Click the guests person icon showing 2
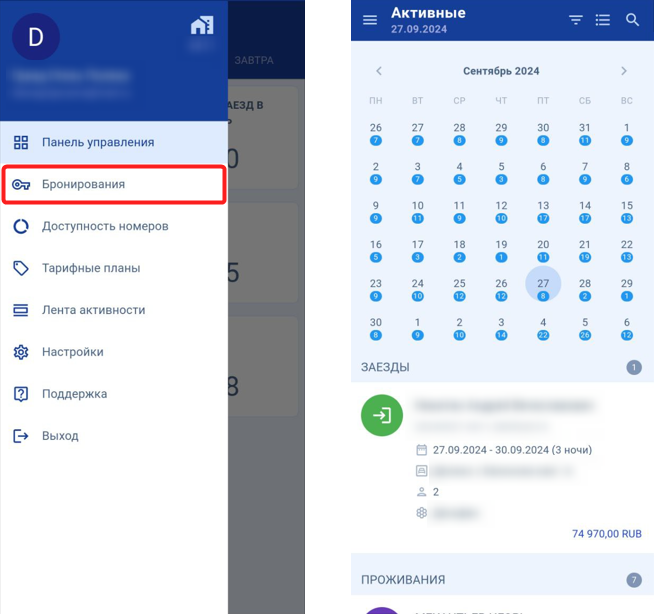The height and width of the screenshot is (614, 654). coord(421,492)
